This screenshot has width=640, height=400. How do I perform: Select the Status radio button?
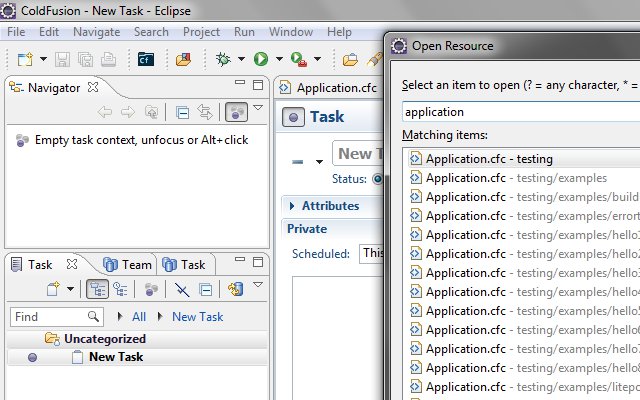click(378, 179)
